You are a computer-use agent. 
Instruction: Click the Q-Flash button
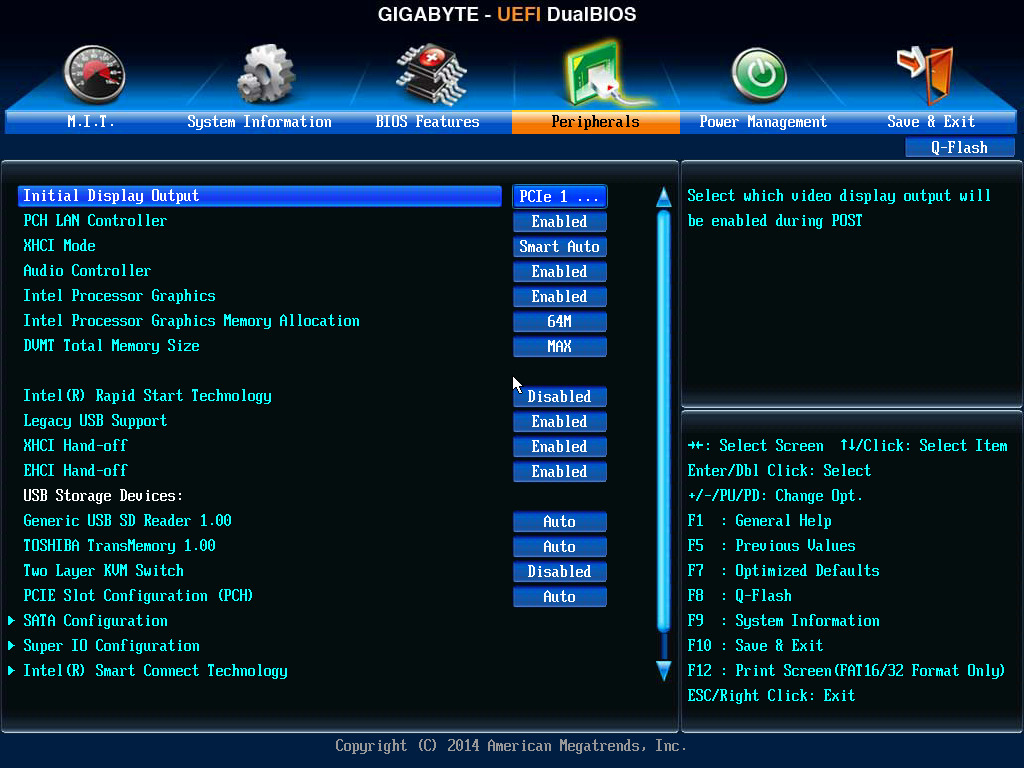[959, 148]
